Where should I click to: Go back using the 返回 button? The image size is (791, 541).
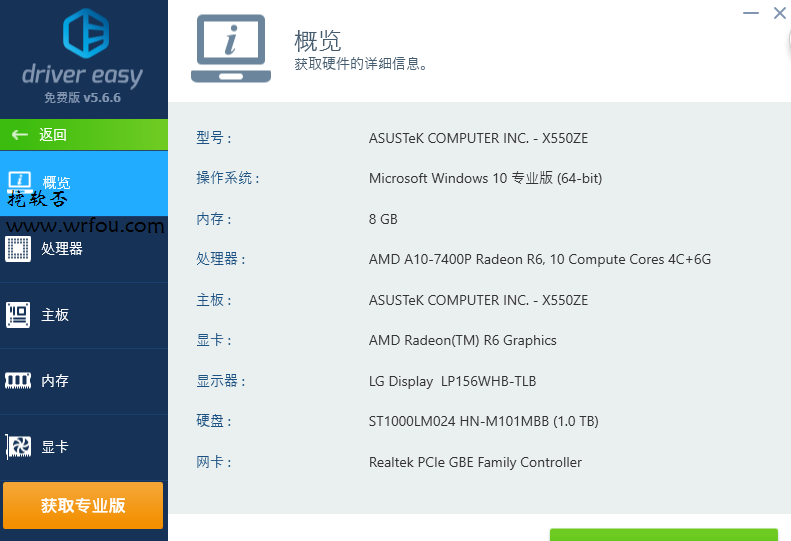(x=84, y=135)
